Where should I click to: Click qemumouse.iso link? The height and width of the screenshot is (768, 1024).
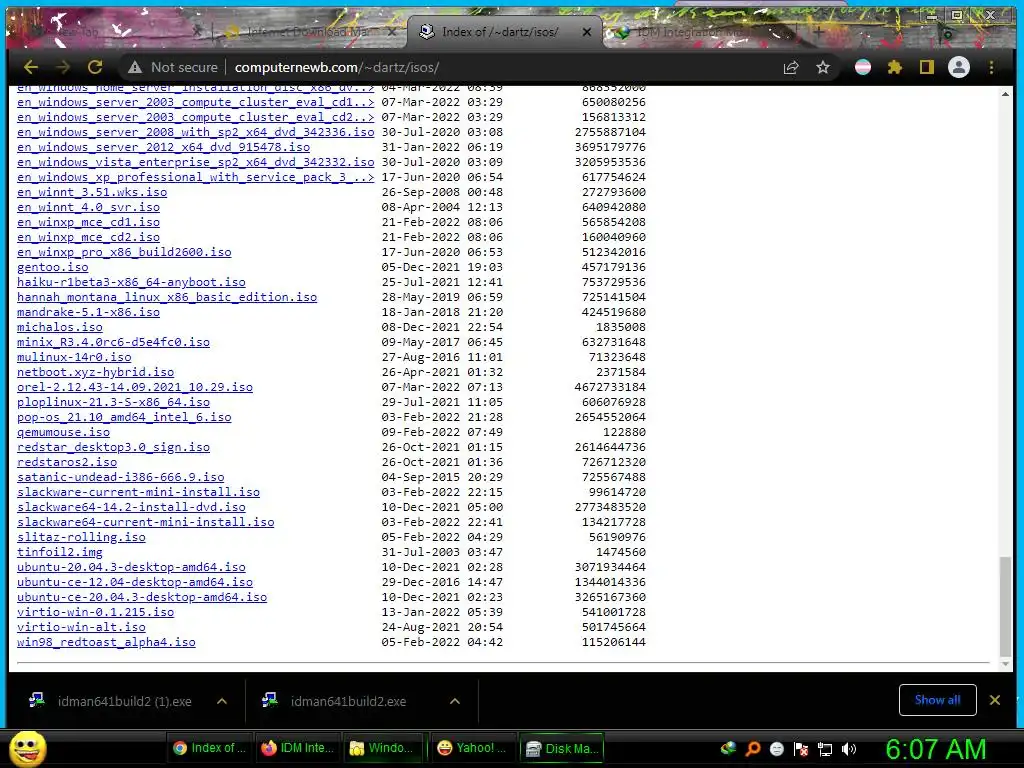coord(63,432)
